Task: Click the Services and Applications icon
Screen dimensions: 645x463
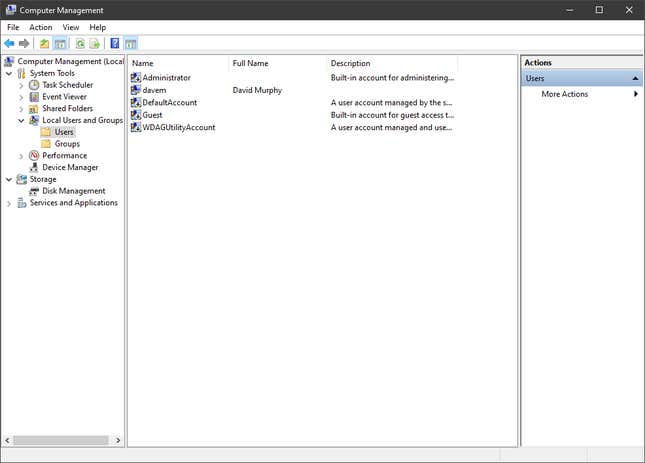Action: pyautogui.click(x=21, y=203)
